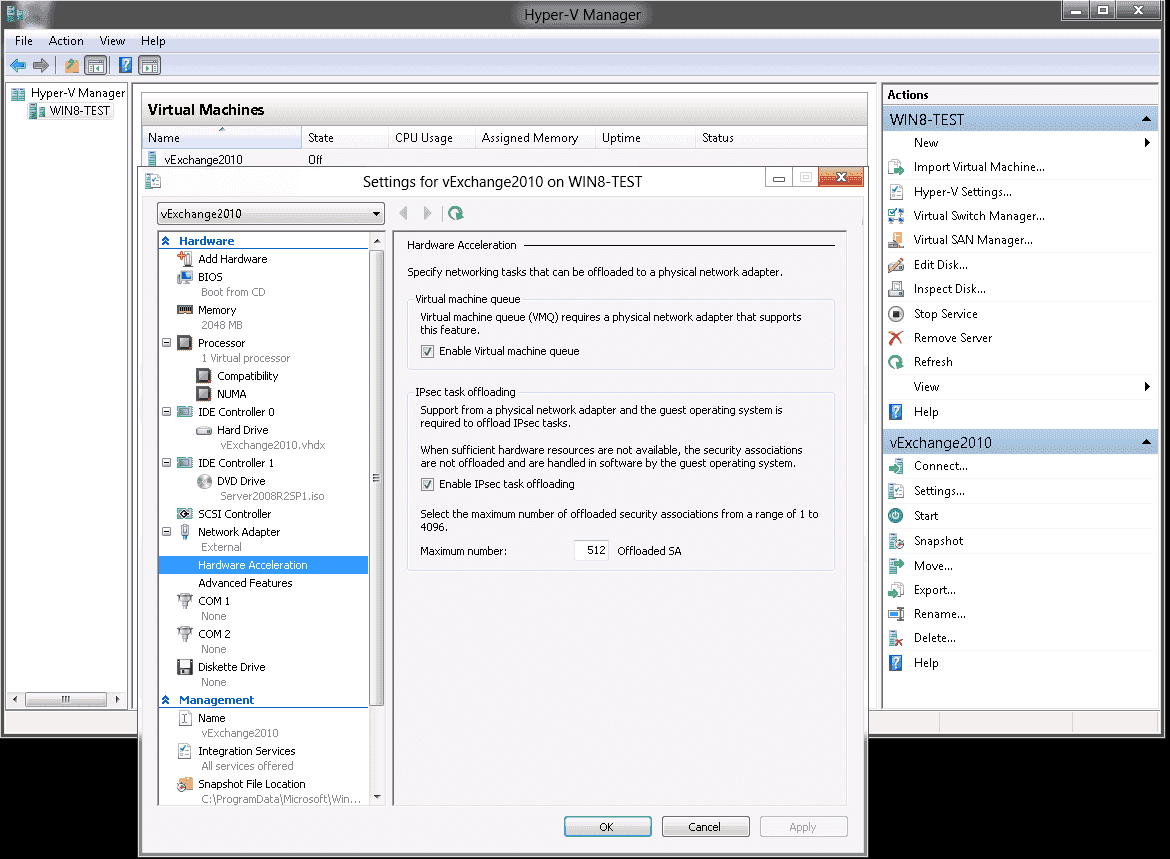
Task: Click the Add Hardware icon in the tree
Action: [184, 259]
